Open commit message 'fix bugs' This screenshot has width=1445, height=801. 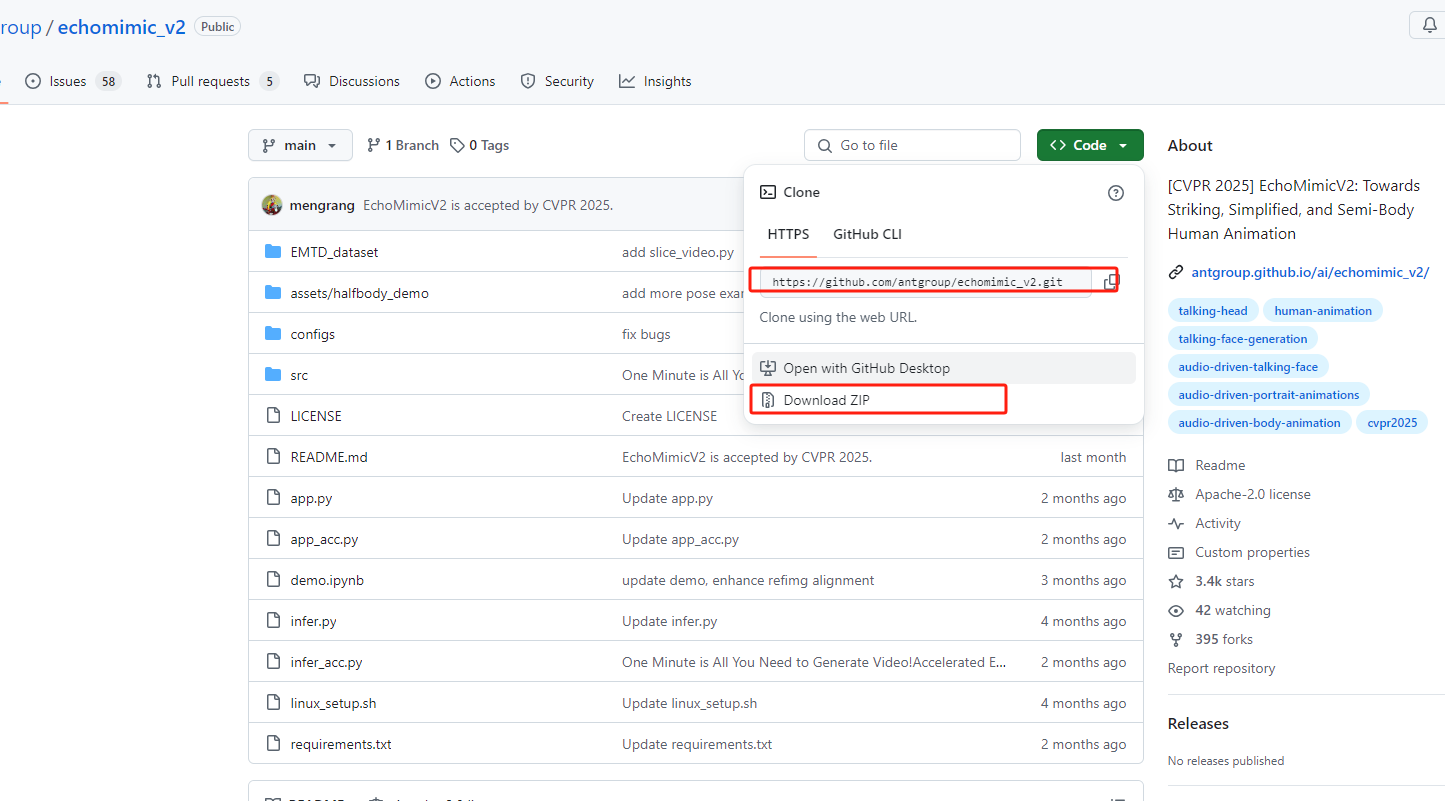(646, 334)
